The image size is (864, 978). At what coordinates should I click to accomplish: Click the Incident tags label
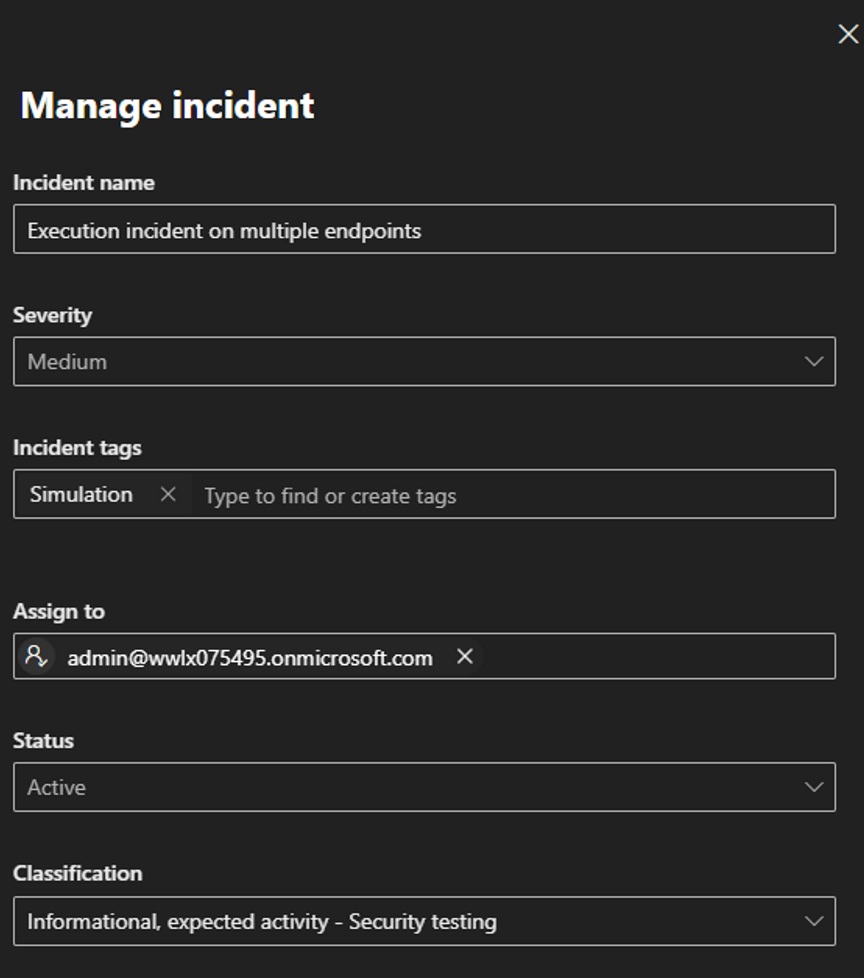point(77,448)
